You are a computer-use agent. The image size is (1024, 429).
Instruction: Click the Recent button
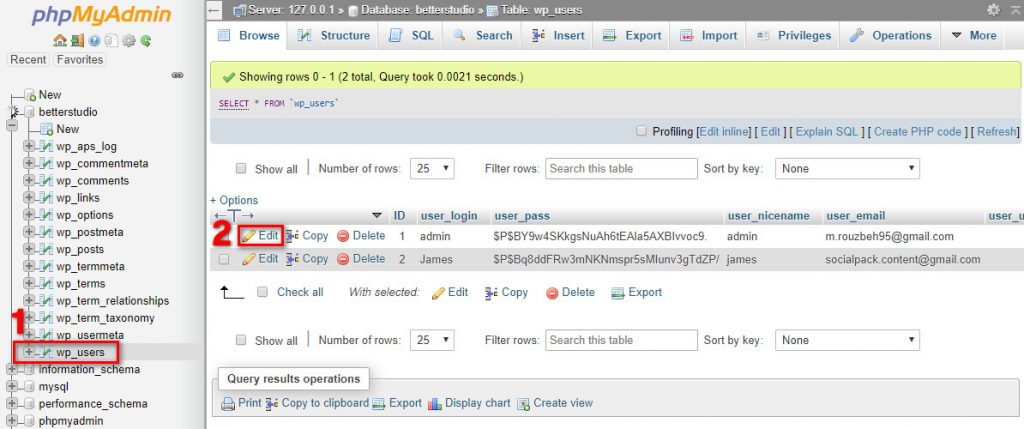pyautogui.click(x=29, y=59)
